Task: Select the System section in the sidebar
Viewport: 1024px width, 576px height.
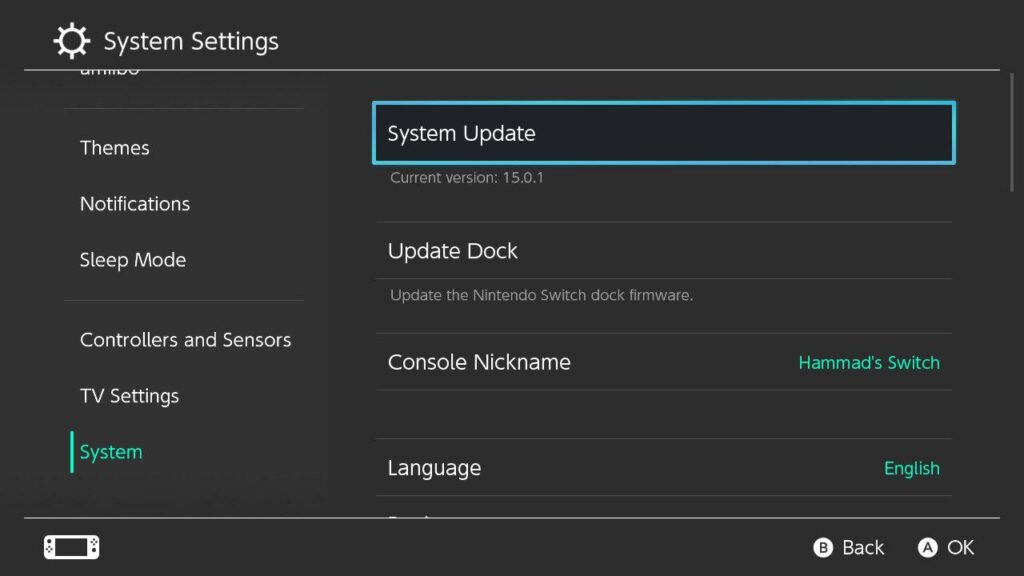Action: coord(110,452)
